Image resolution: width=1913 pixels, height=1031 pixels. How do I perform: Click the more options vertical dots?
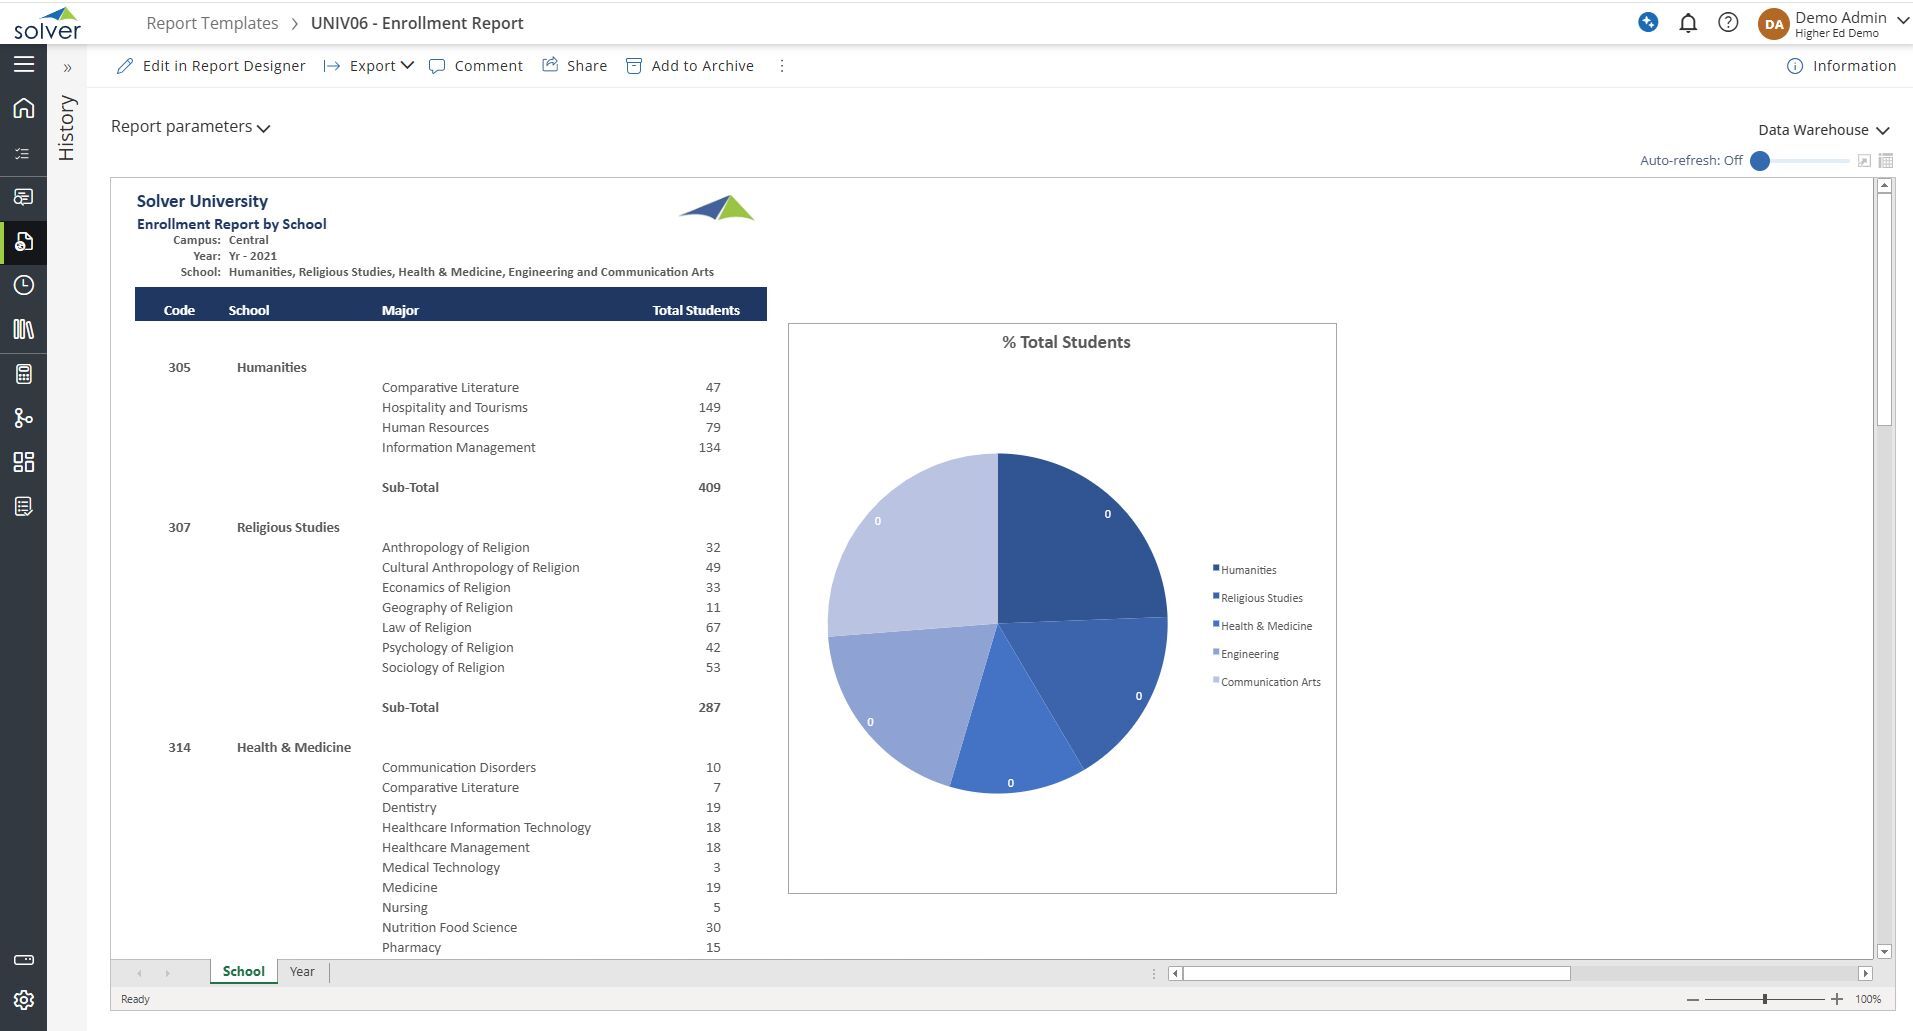[782, 66]
